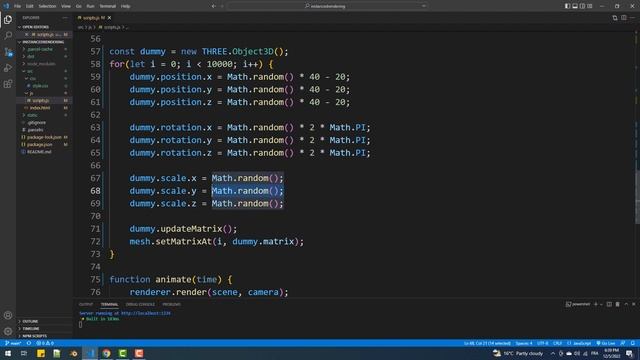Close the script.js editor tab
Screen dimensions: 640x360
(109, 18)
